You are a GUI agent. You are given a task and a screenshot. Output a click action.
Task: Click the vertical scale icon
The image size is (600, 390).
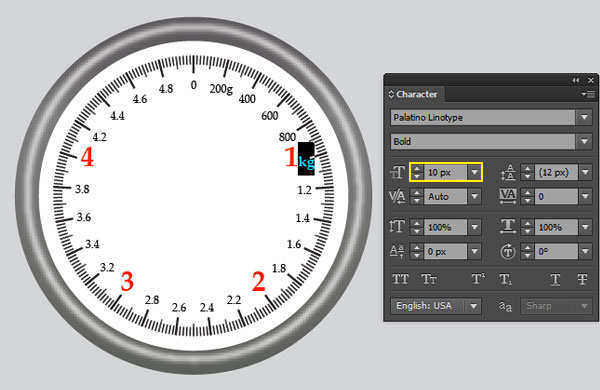[x=397, y=227]
